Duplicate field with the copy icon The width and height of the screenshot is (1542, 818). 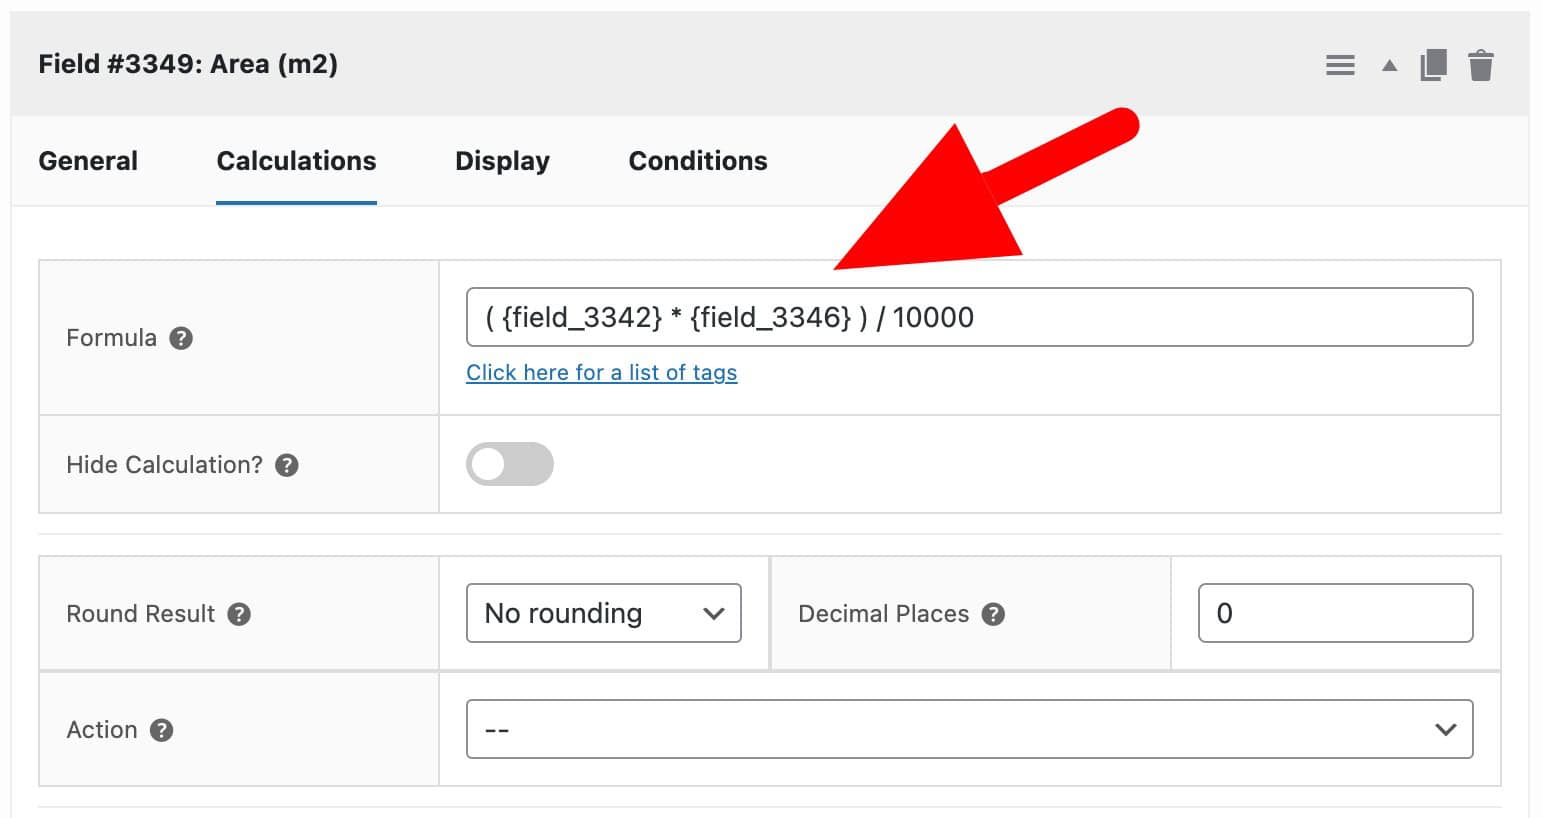point(1433,65)
